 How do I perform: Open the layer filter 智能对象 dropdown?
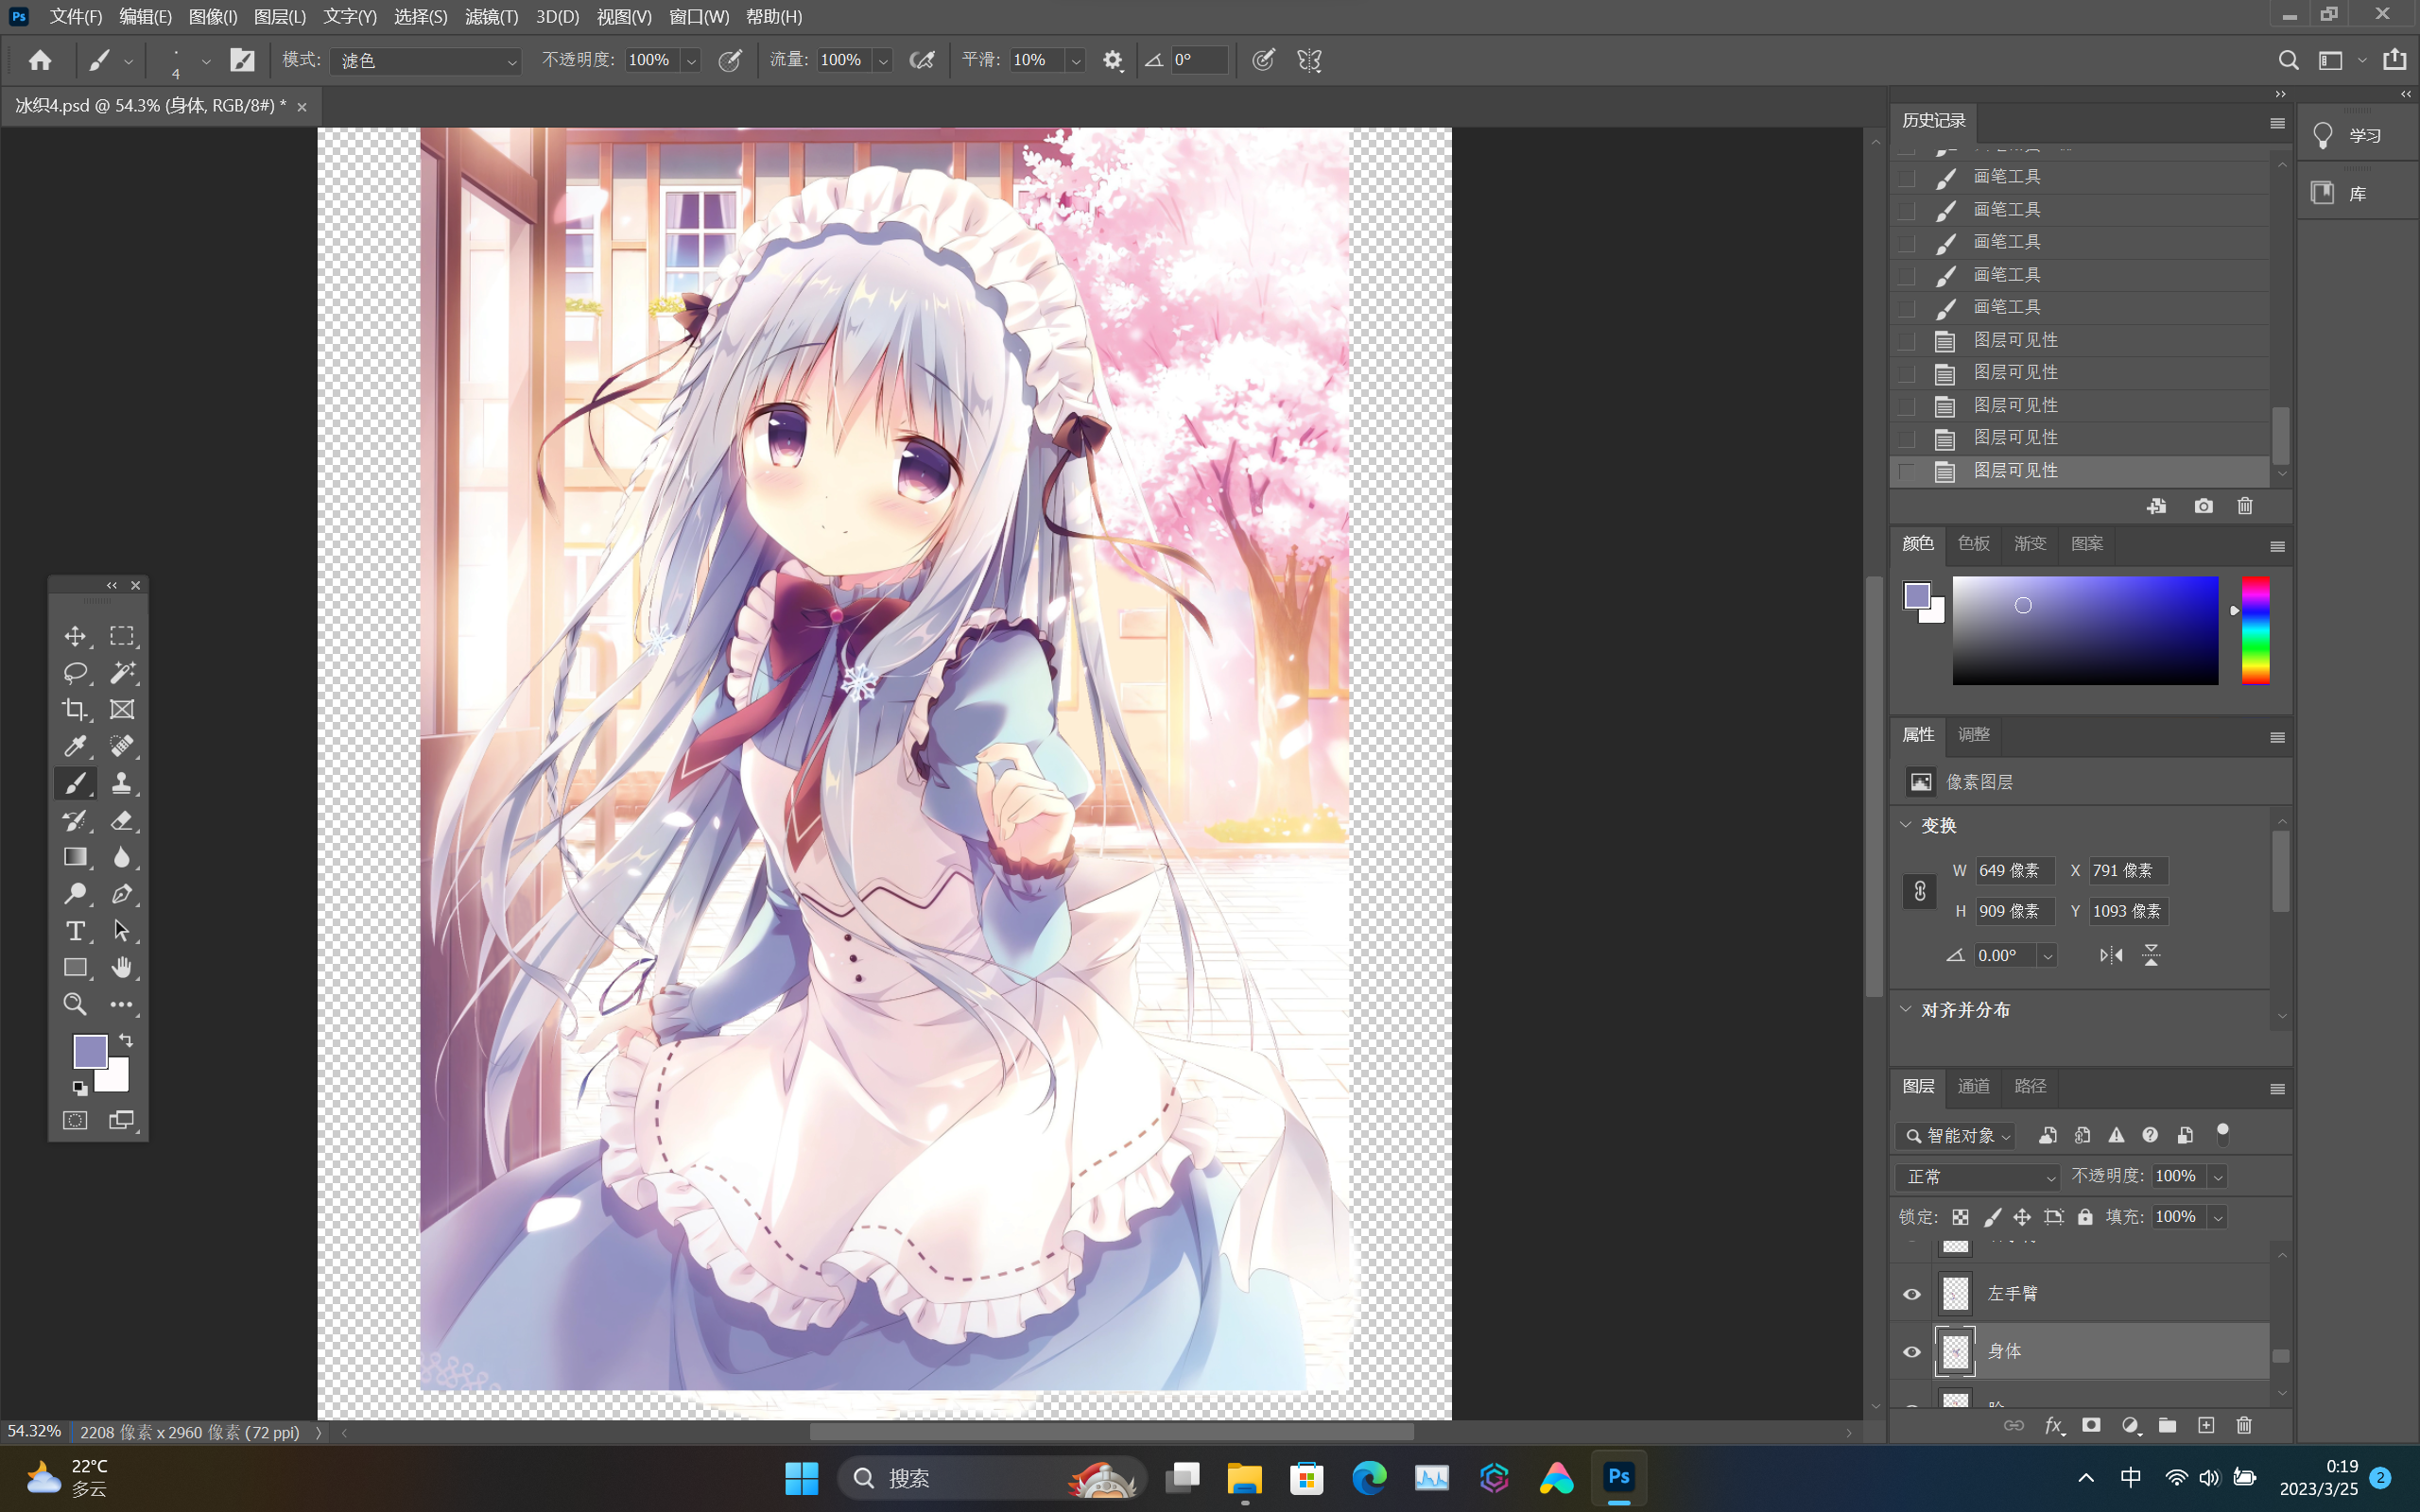(x=1956, y=1136)
